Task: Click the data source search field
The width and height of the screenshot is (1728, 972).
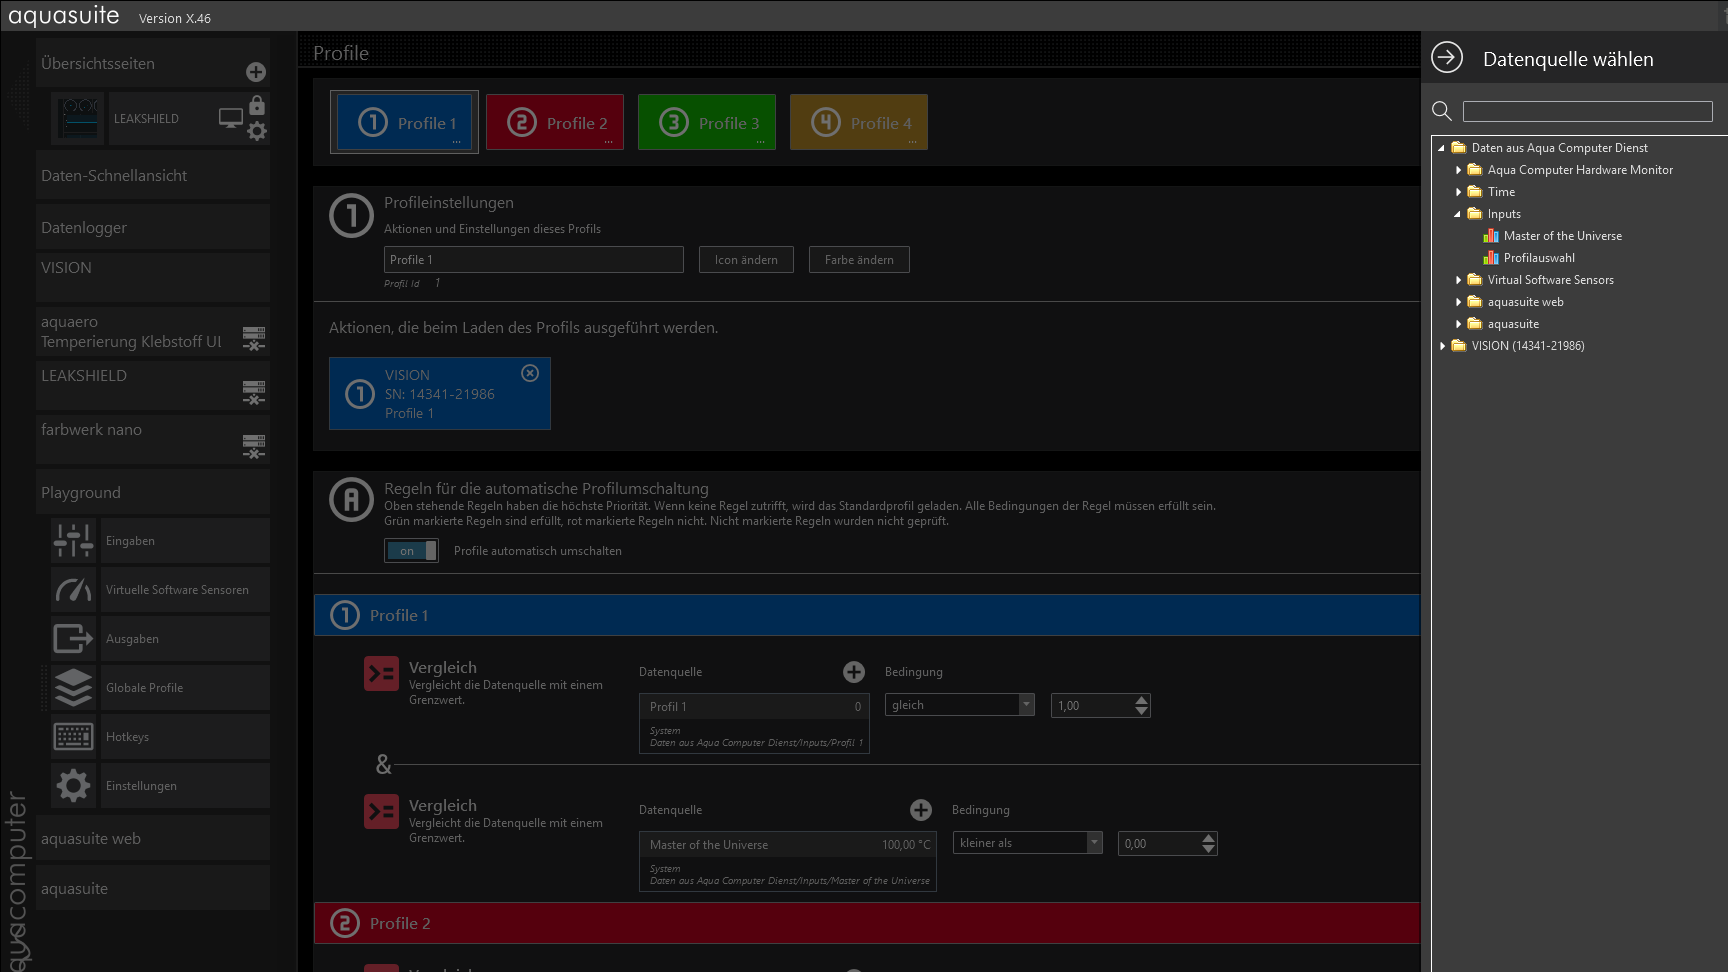Action: pos(1587,112)
